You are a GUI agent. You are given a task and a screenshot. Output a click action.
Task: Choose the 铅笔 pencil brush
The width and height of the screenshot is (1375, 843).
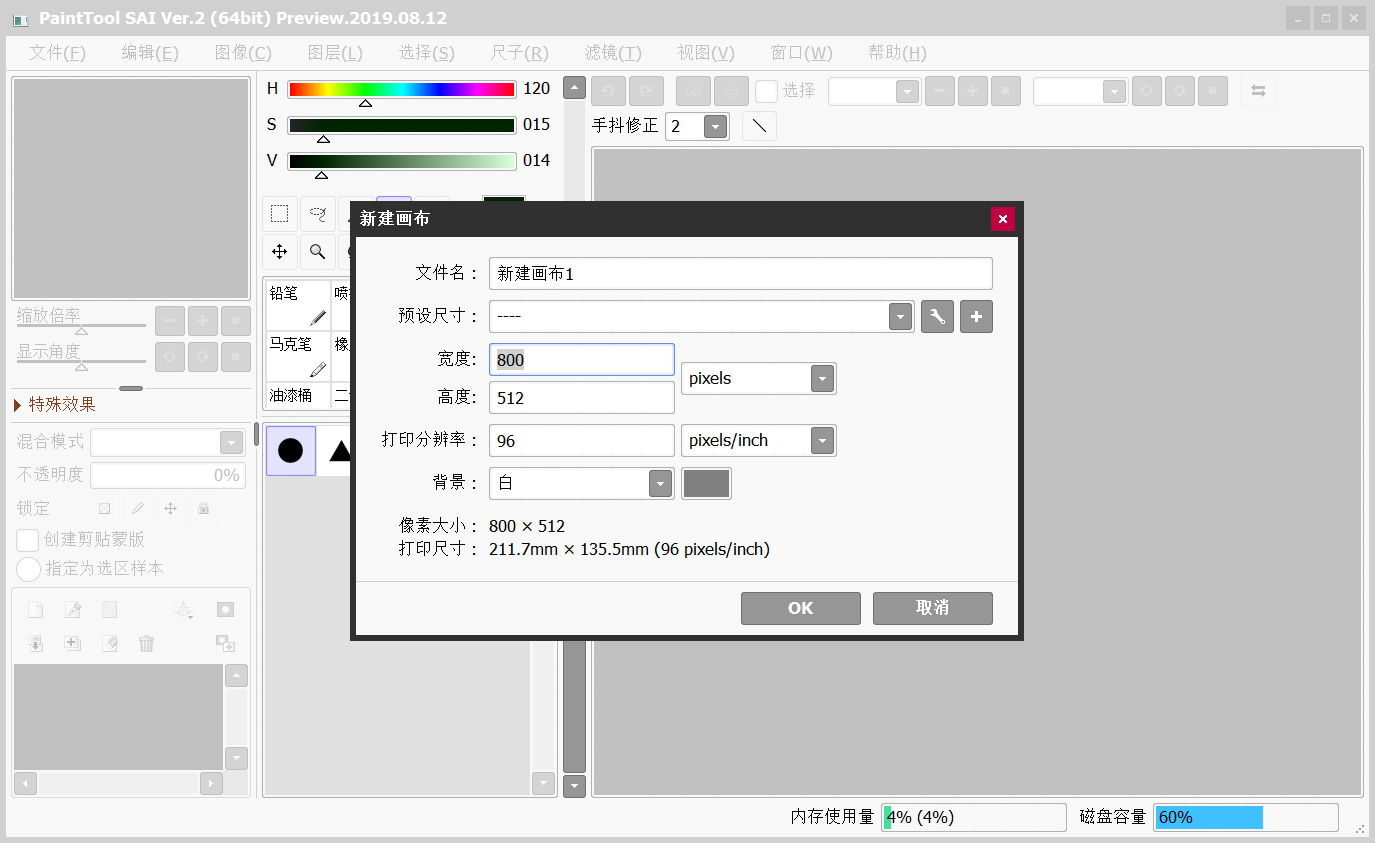(298, 305)
